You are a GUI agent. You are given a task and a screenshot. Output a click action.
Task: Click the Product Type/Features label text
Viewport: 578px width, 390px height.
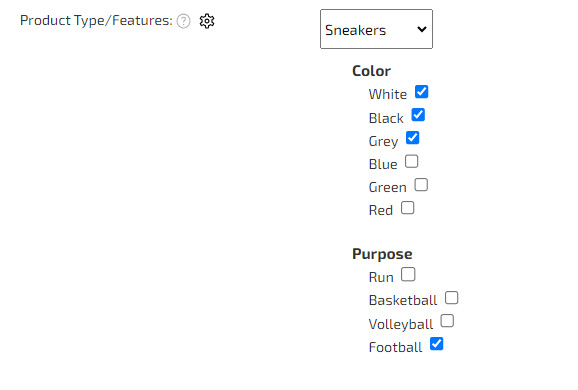(x=96, y=21)
